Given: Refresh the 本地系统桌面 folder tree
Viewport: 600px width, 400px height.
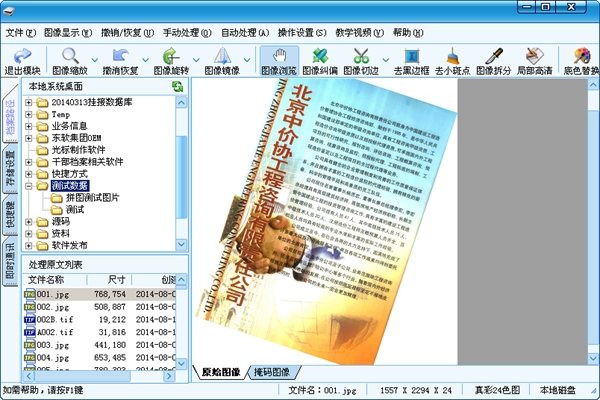Looking at the screenshot, I should (177, 87).
